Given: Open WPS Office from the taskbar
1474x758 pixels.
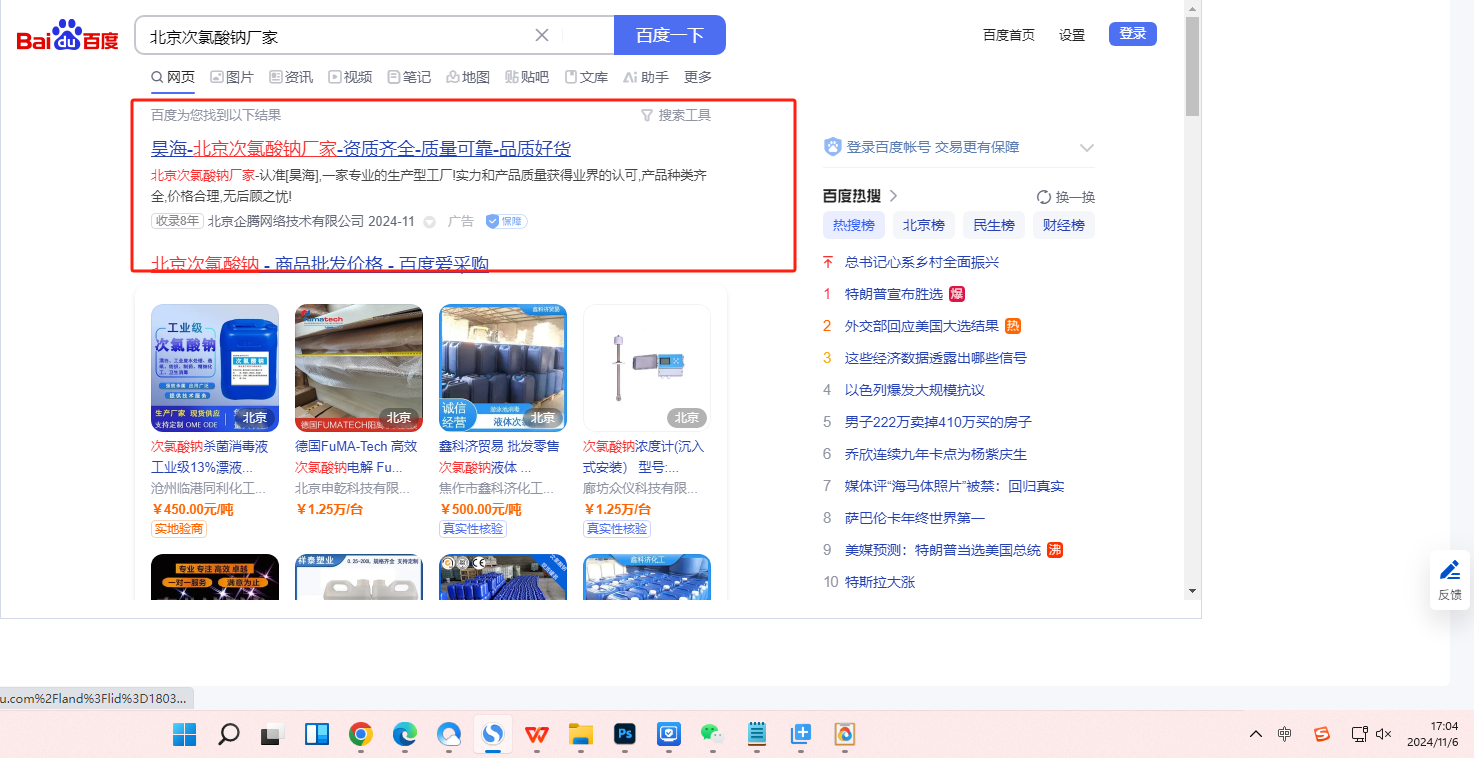Looking at the screenshot, I should pyautogui.click(x=537, y=735).
